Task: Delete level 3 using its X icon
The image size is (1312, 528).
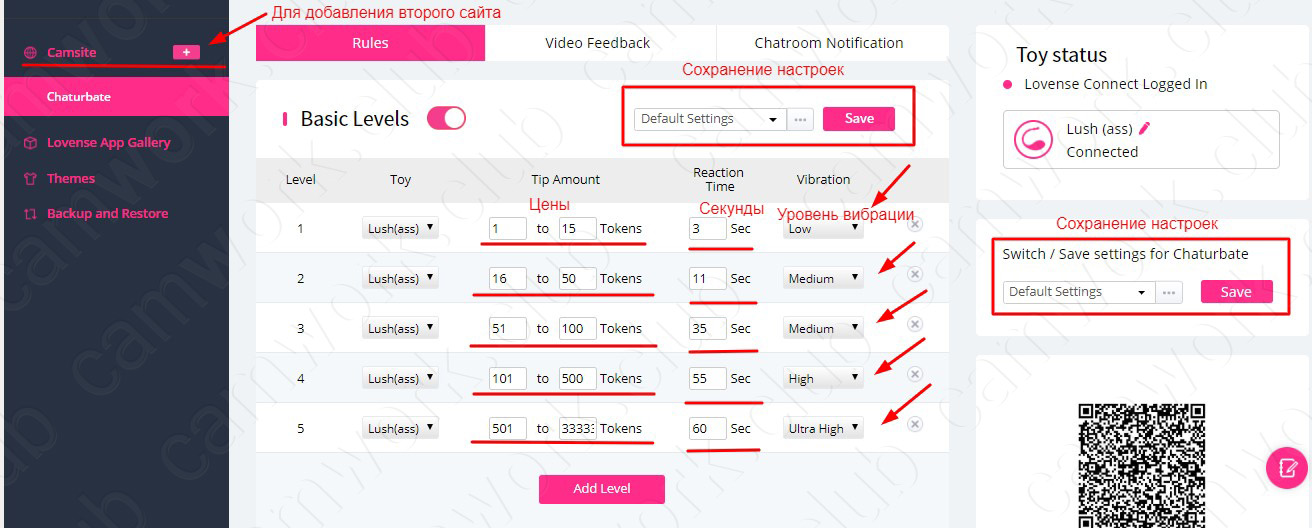Action: coord(914,324)
